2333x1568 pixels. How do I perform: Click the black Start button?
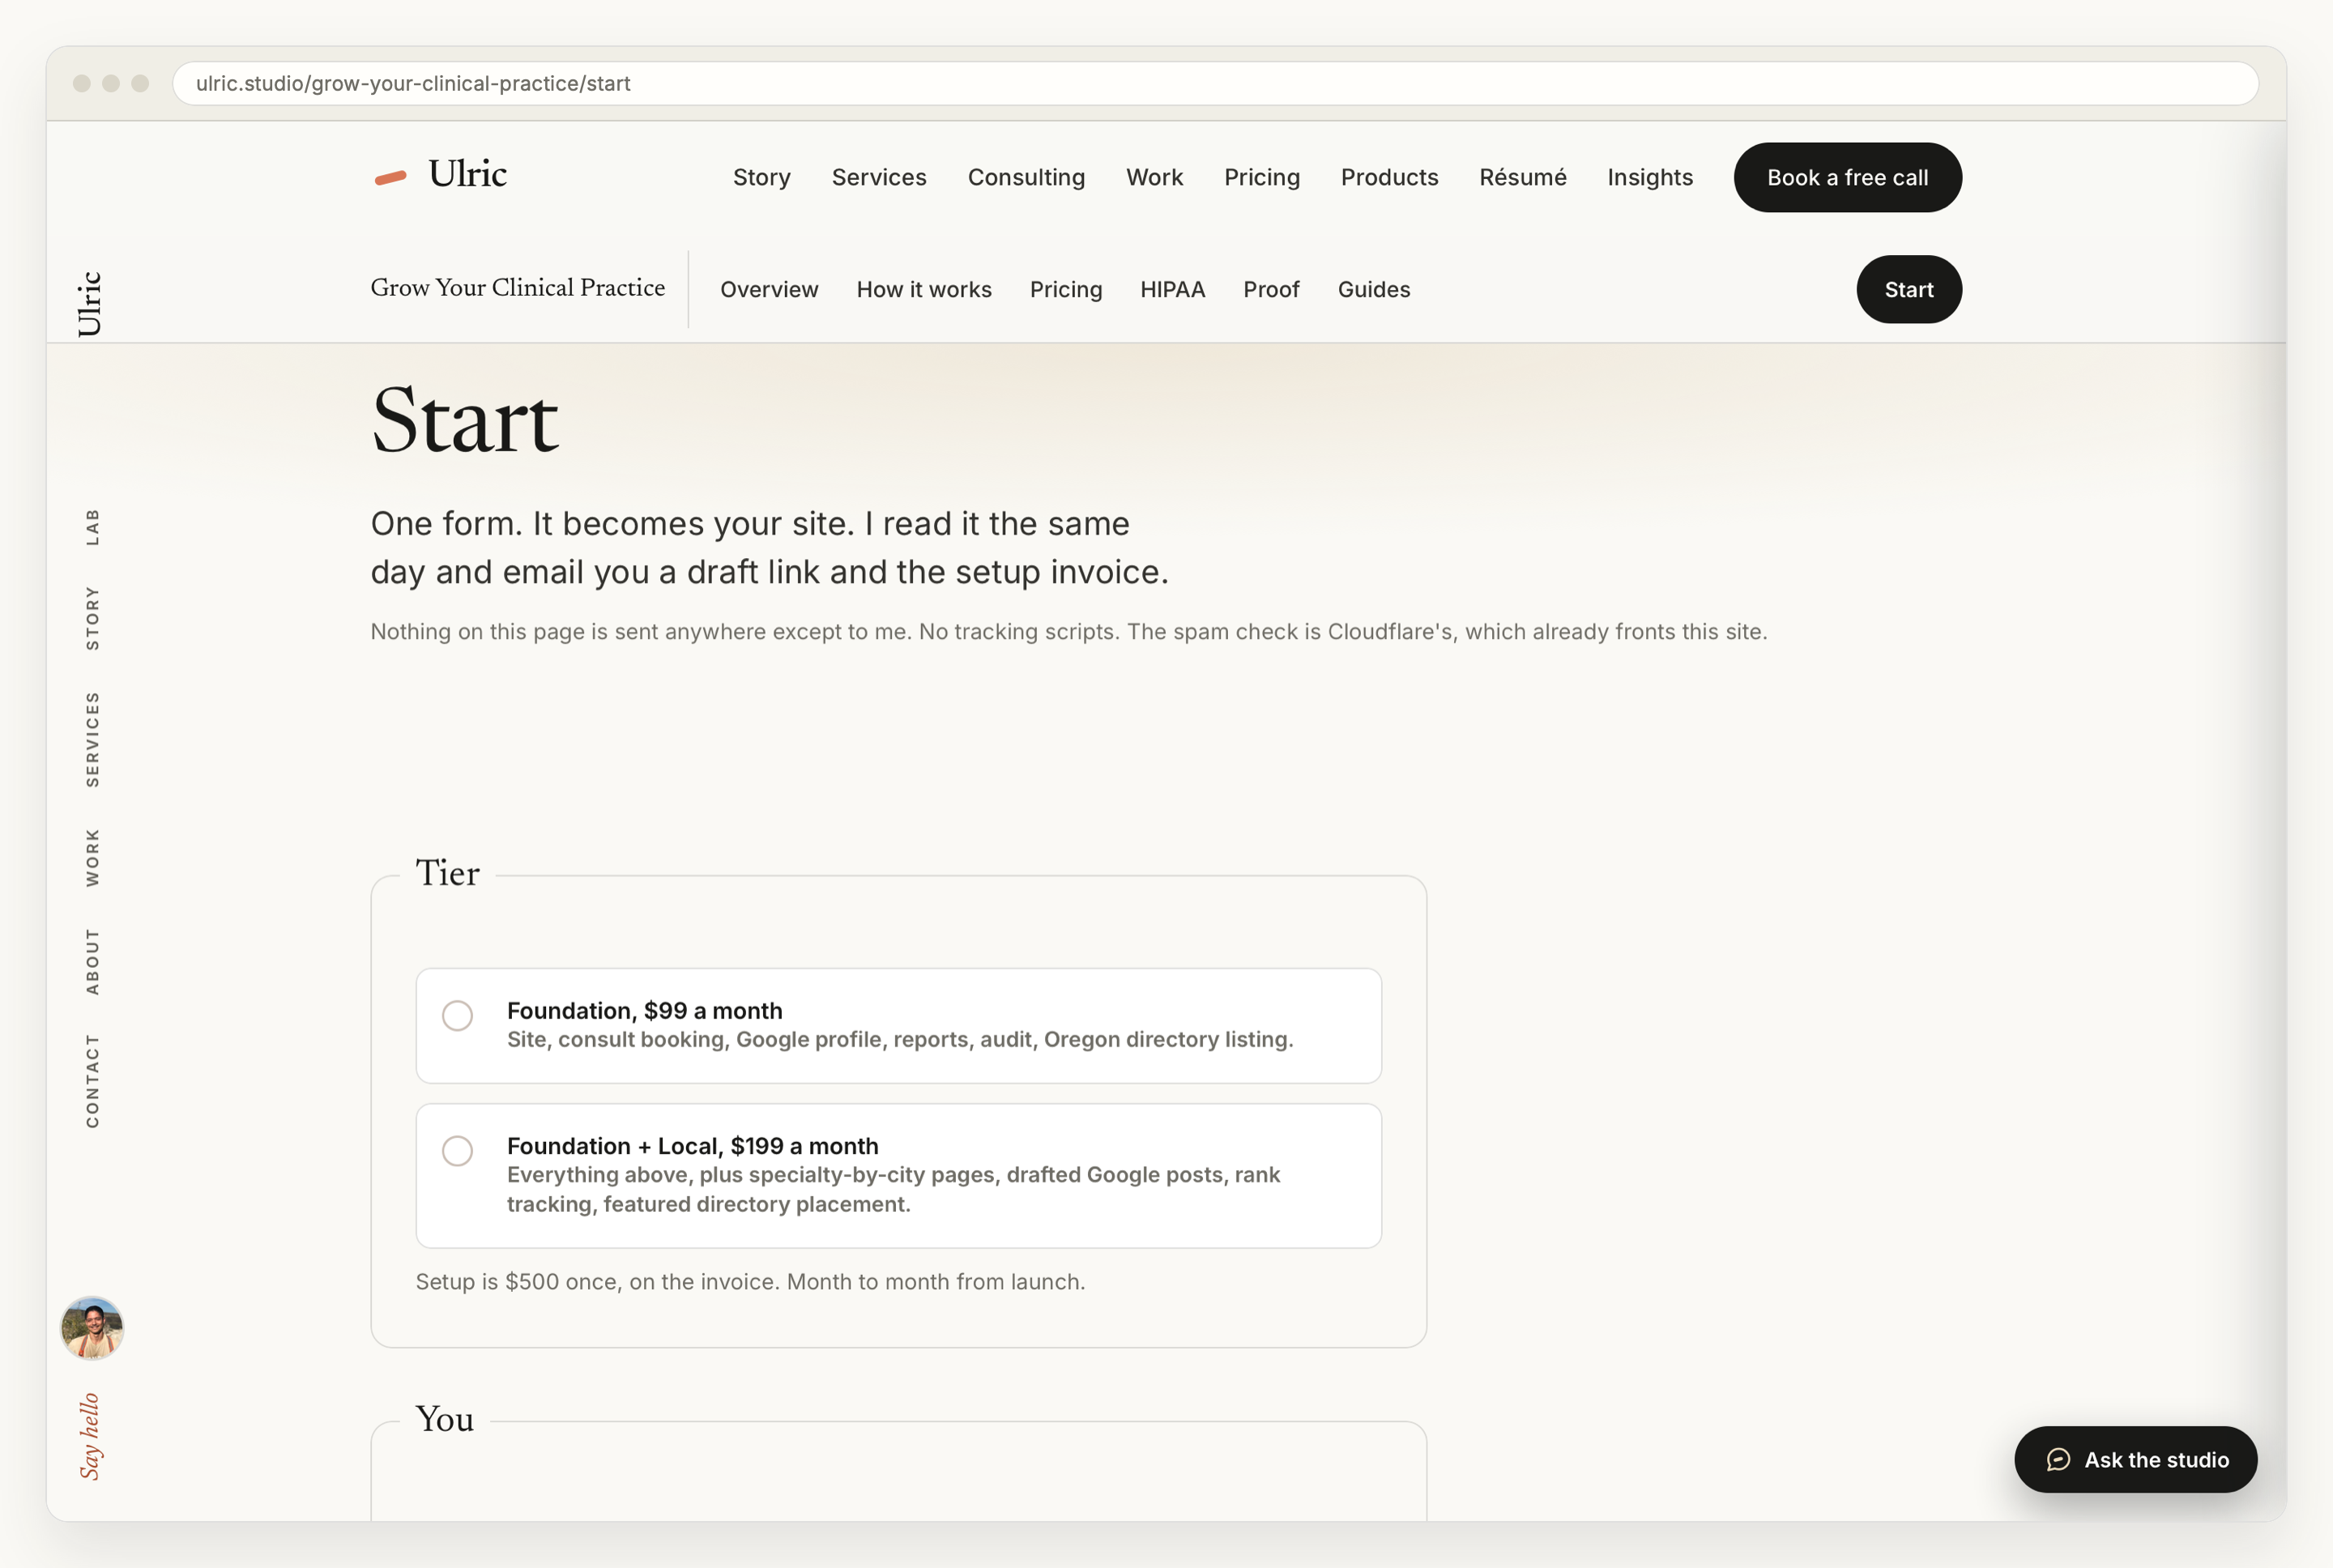pos(1909,289)
